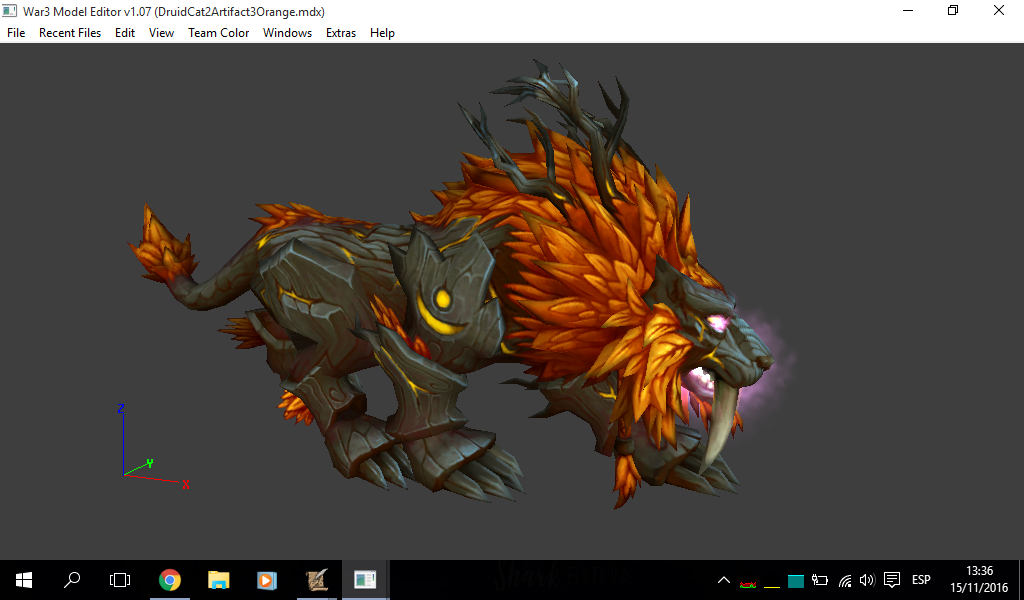Open the Help menu
The width and height of the screenshot is (1024, 600).
point(382,33)
